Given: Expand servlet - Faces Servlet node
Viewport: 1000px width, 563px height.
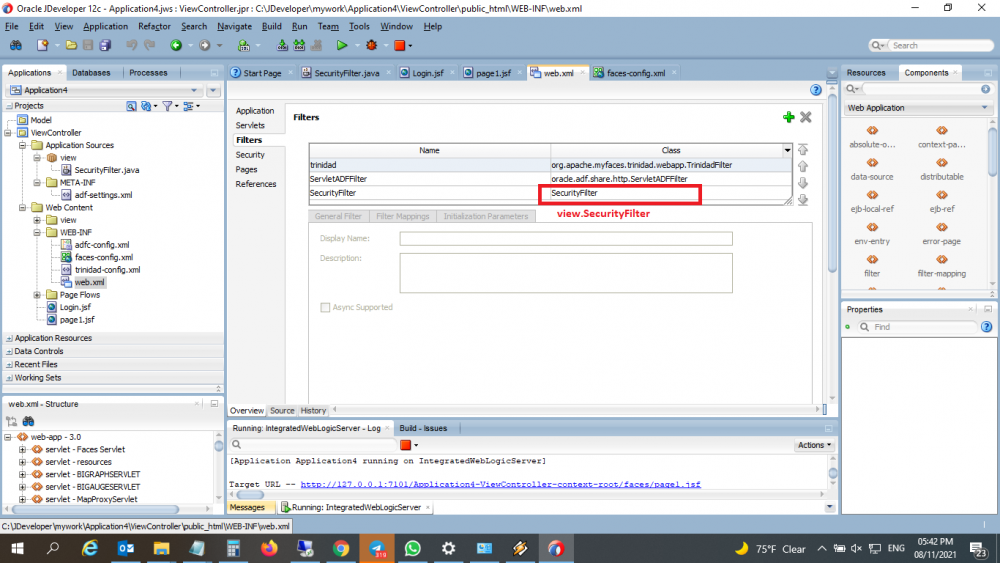Looking at the screenshot, I should pyautogui.click(x=22, y=450).
